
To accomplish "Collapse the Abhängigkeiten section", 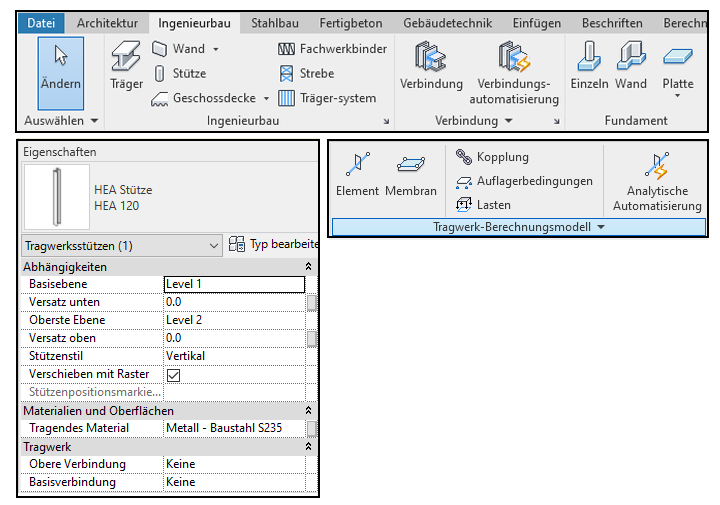I will click(309, 267).
